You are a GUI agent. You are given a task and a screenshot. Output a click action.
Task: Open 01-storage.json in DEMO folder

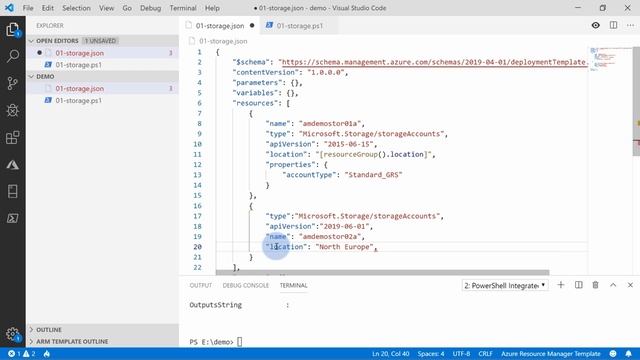coord(102,89)
